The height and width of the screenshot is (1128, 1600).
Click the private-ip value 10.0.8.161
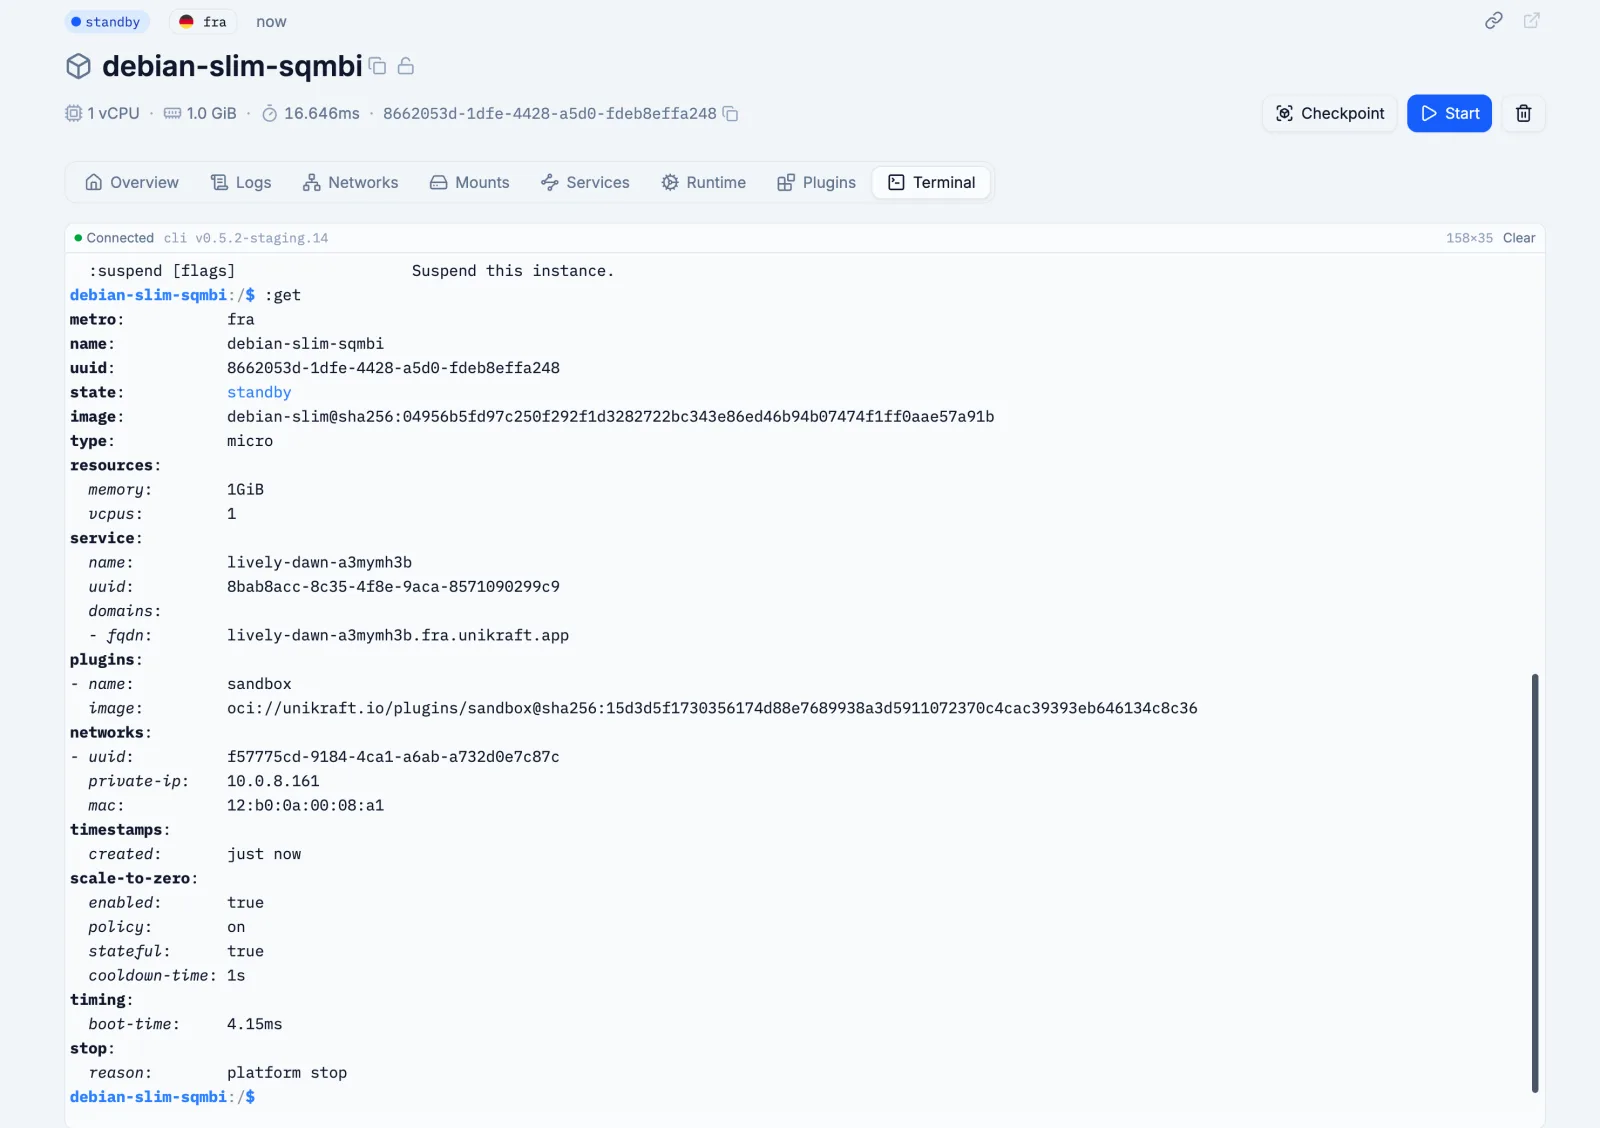click(x=273, y=781)
